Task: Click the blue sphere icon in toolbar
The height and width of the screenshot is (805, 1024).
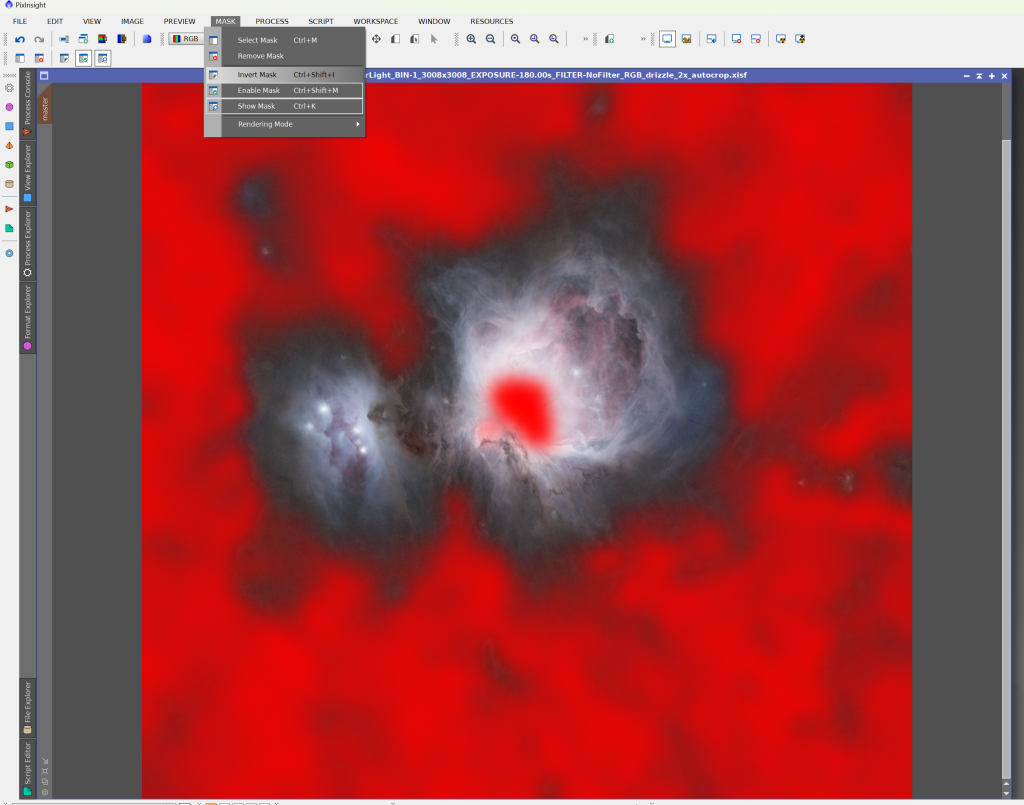Action: pos(146,39)
